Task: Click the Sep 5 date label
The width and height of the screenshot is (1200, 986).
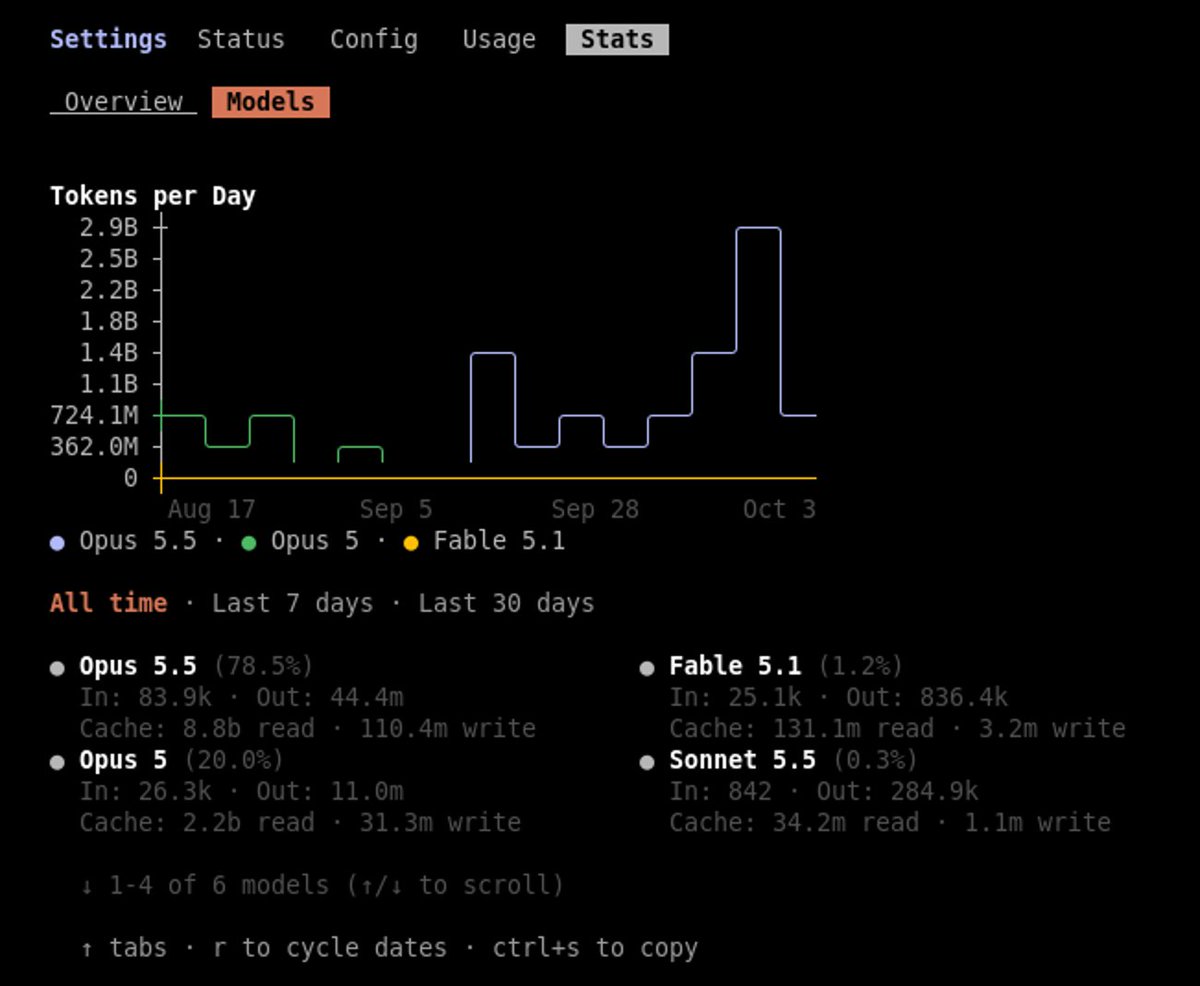Action: (396, 509)
